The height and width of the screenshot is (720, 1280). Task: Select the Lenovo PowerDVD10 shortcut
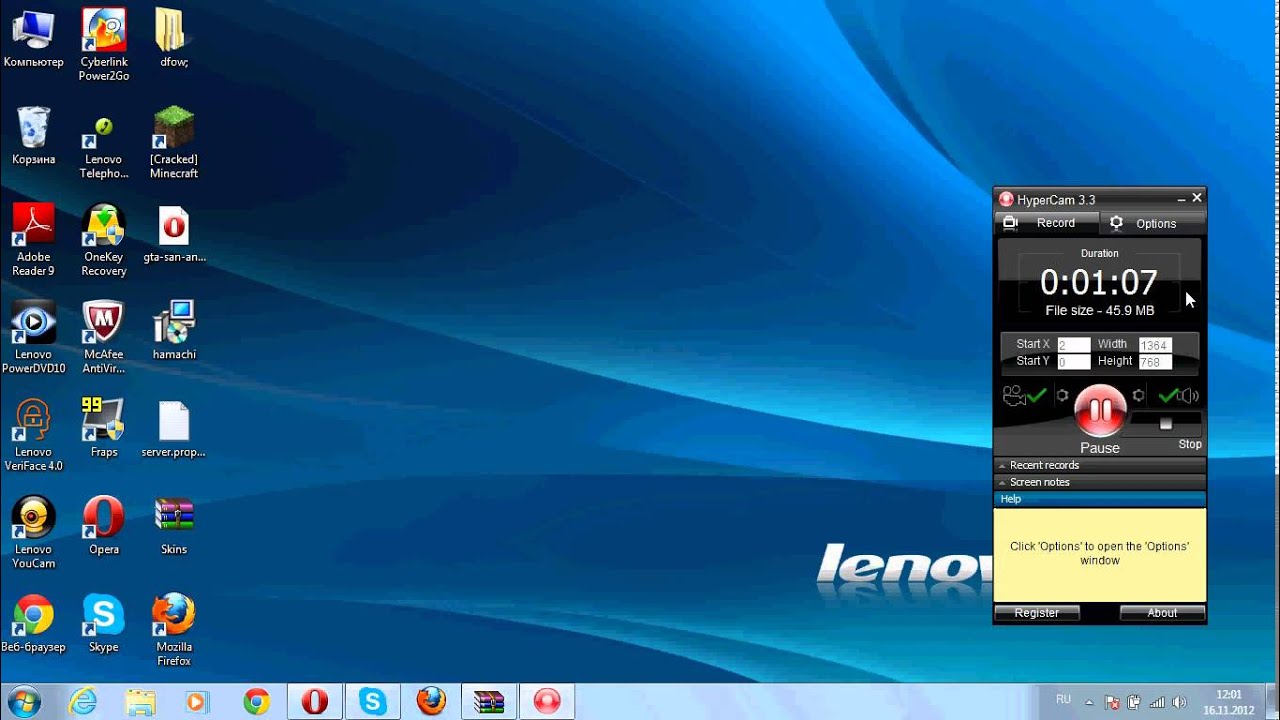[34, 338]
